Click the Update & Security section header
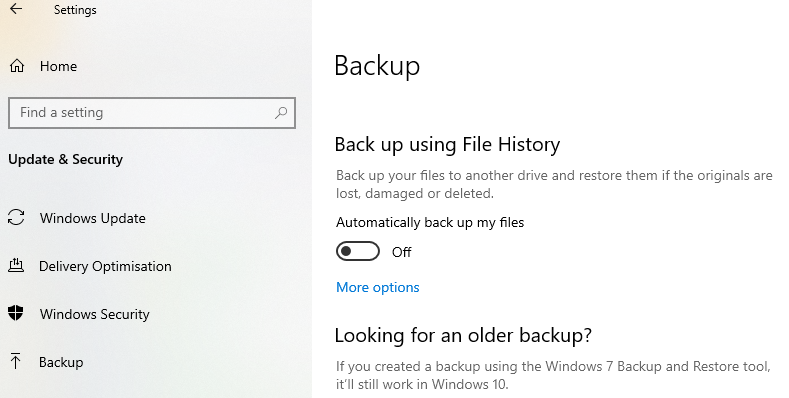 (65, 160)
